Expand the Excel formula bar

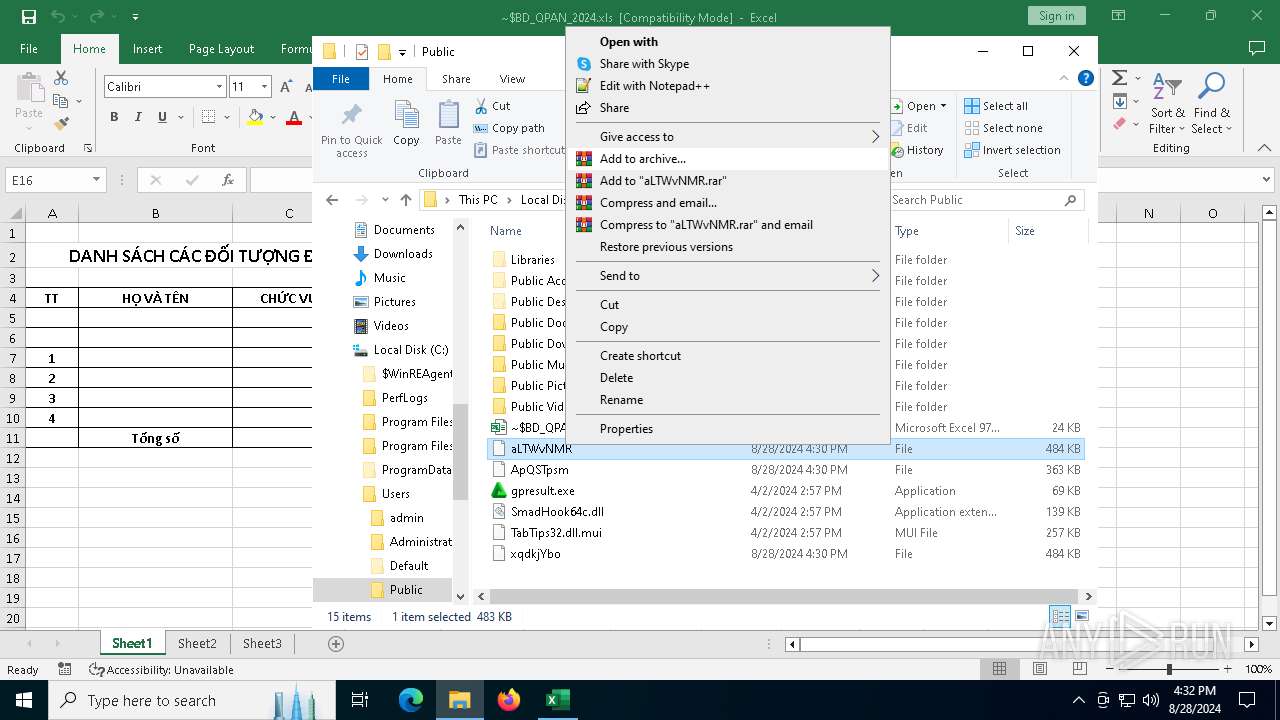coord(1268,180)
